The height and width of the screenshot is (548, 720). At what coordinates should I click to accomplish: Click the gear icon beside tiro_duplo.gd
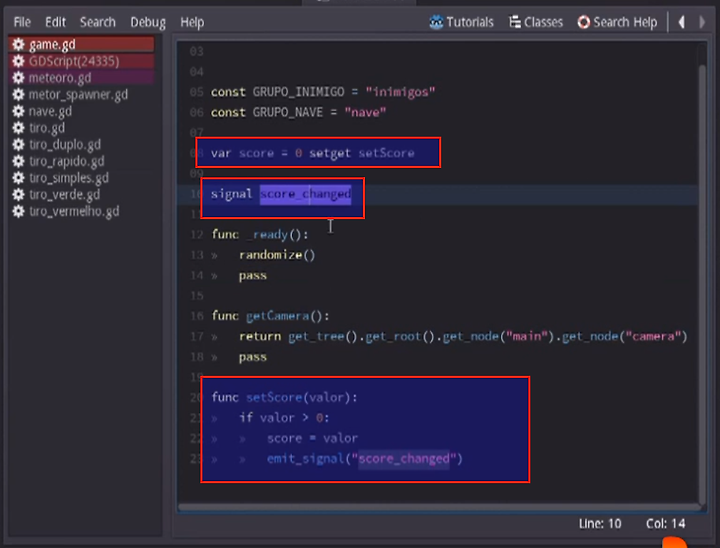pos(18,145)
